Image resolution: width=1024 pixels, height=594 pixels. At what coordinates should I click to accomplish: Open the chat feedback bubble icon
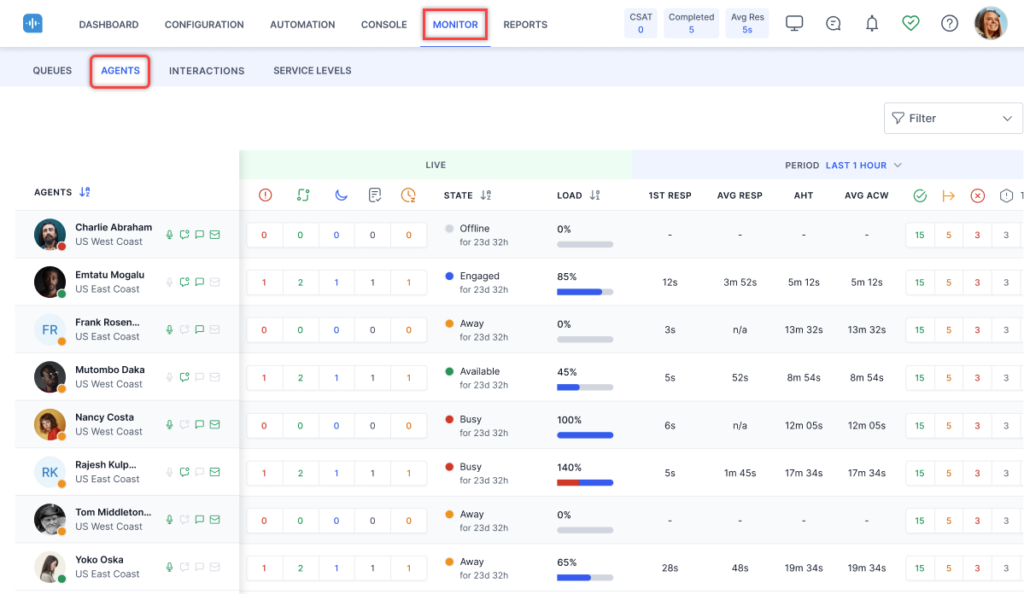coord(833,22)
